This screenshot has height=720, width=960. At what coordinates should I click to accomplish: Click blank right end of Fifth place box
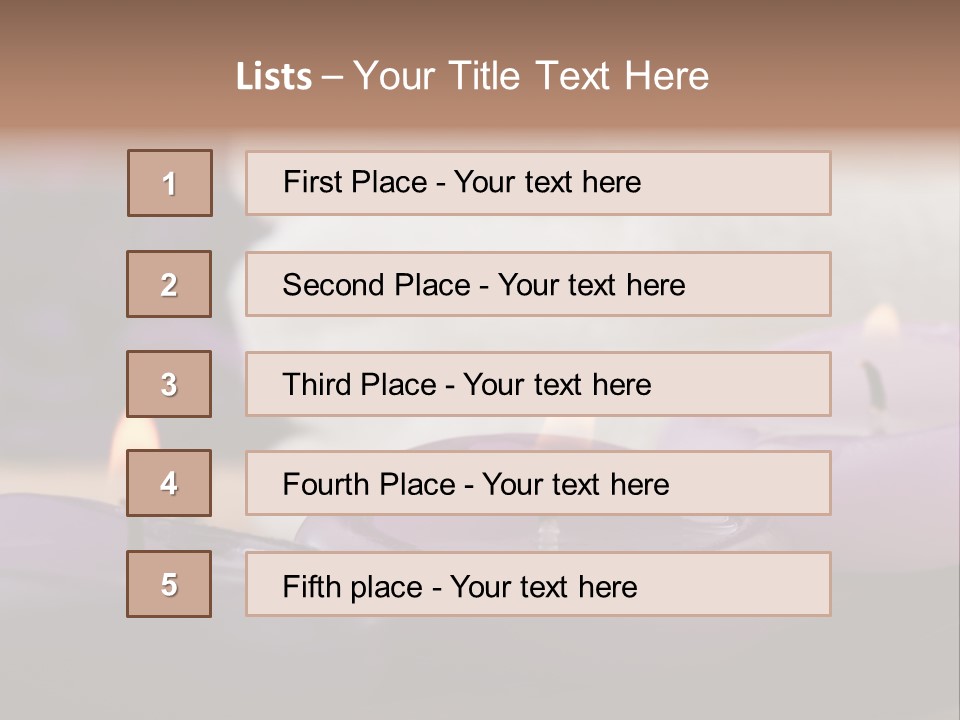click(760, 584)
